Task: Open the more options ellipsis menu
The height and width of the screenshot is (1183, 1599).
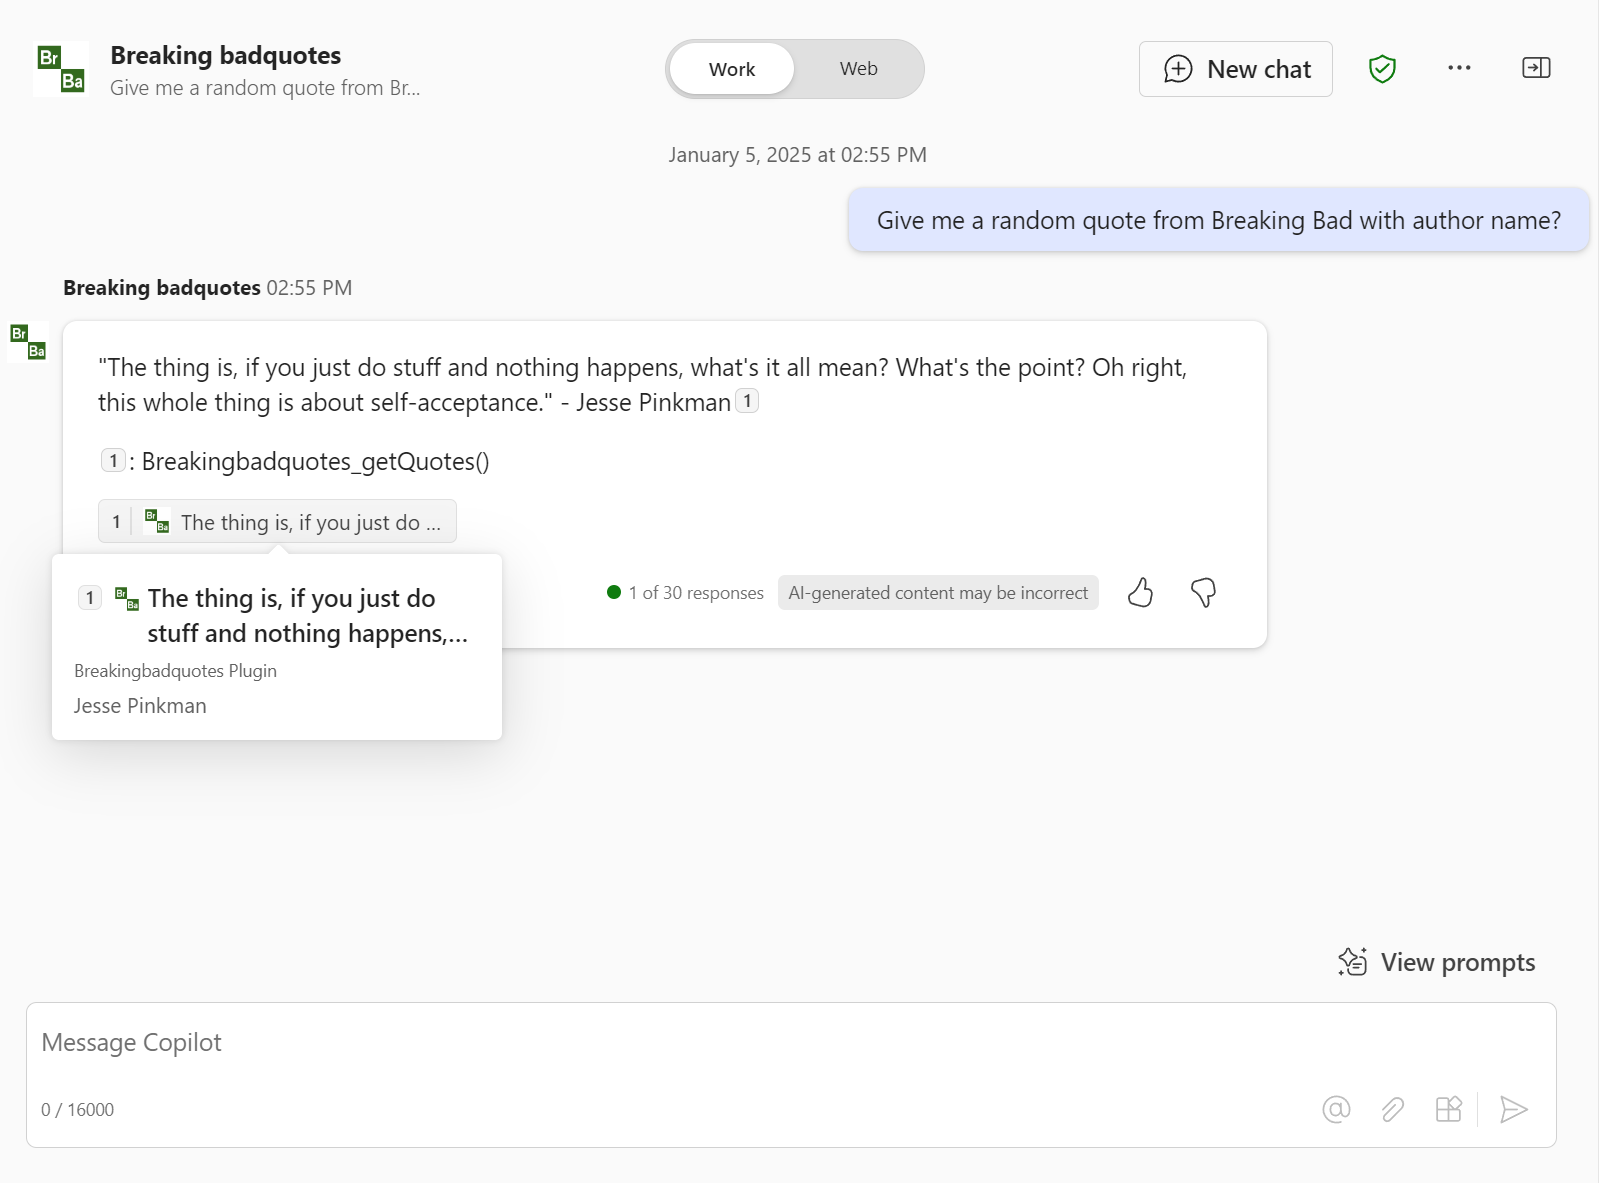Action: point(1459,68)
